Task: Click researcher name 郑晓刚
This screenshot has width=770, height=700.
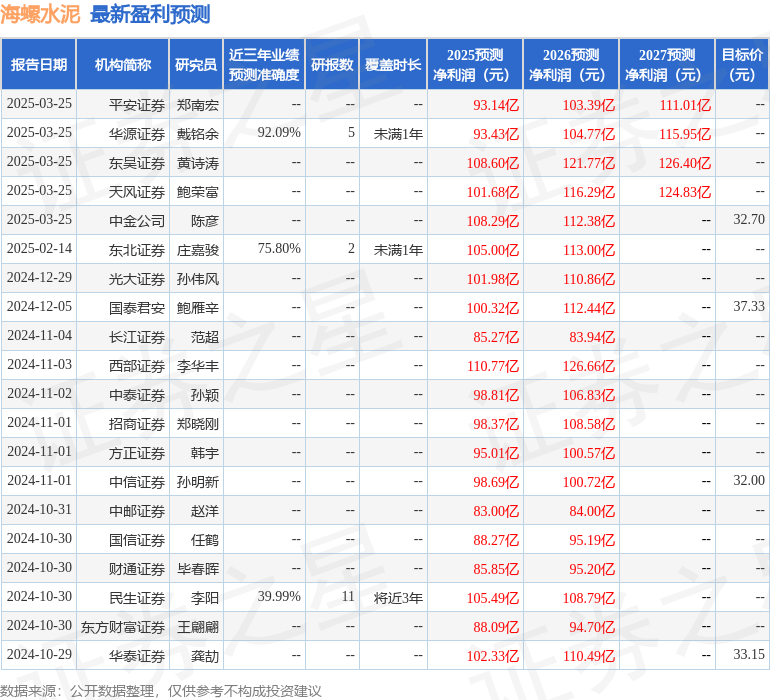Action: [198, 424]
